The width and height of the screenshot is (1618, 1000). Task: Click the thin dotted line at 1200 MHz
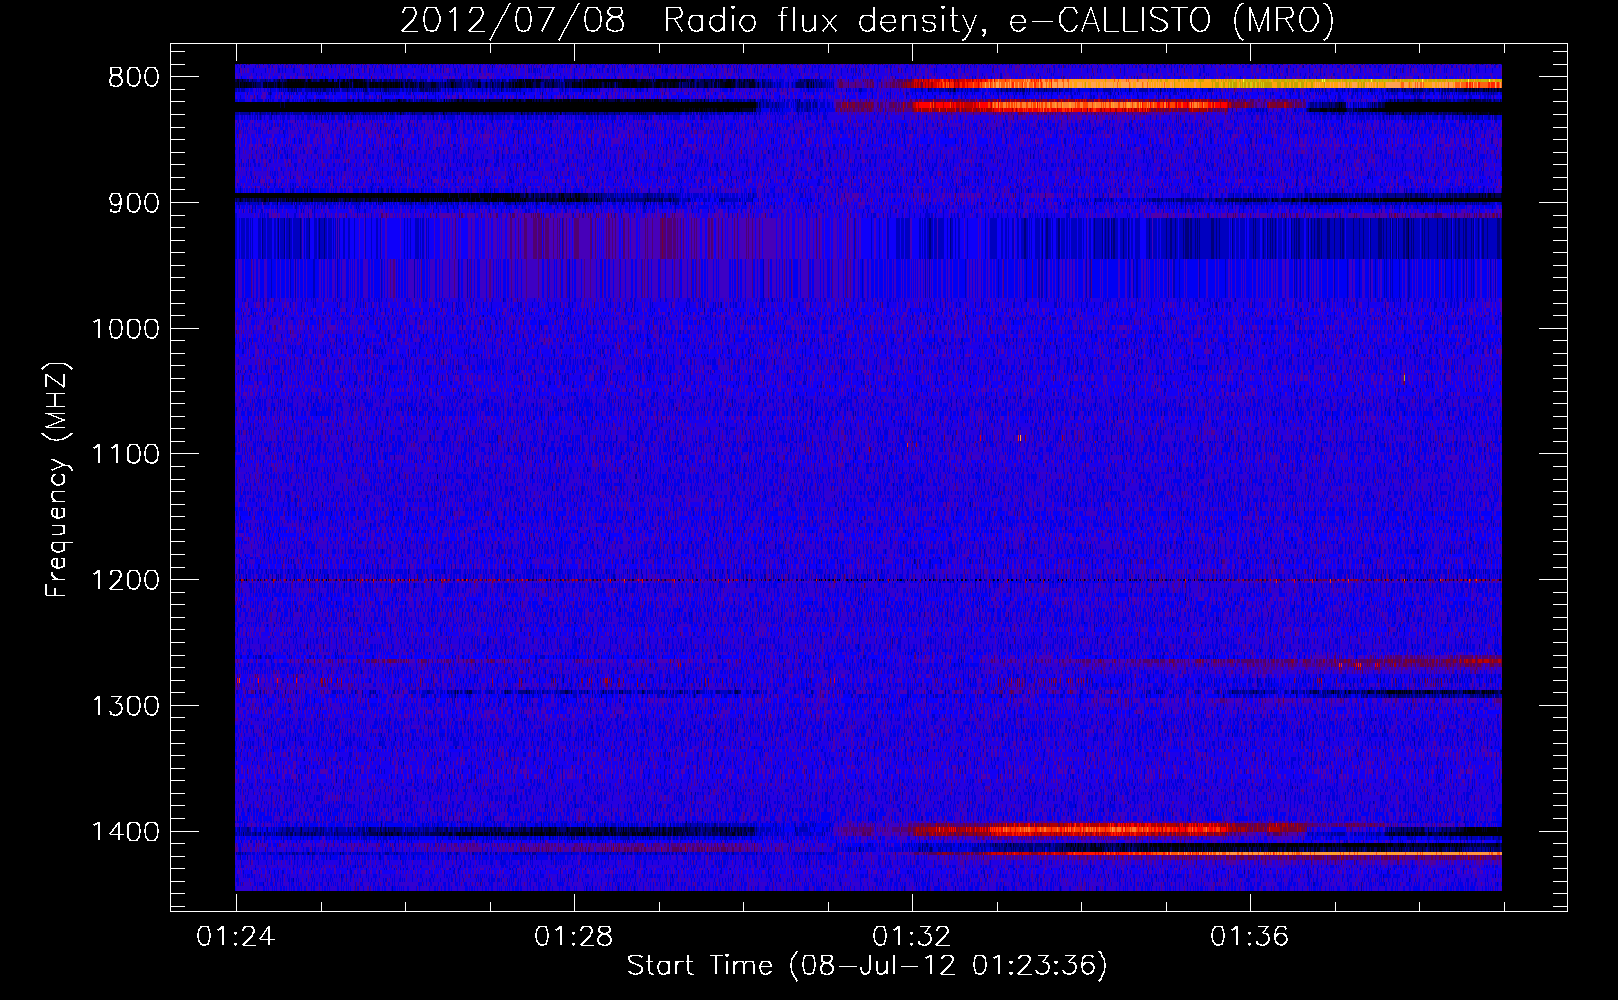click(x=869, y=580)
